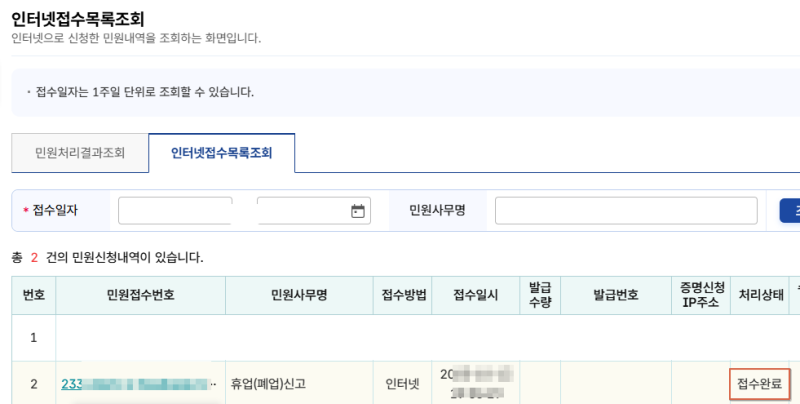
Task: Focus the 민원사무명 search text box
Action: (626, 211)
